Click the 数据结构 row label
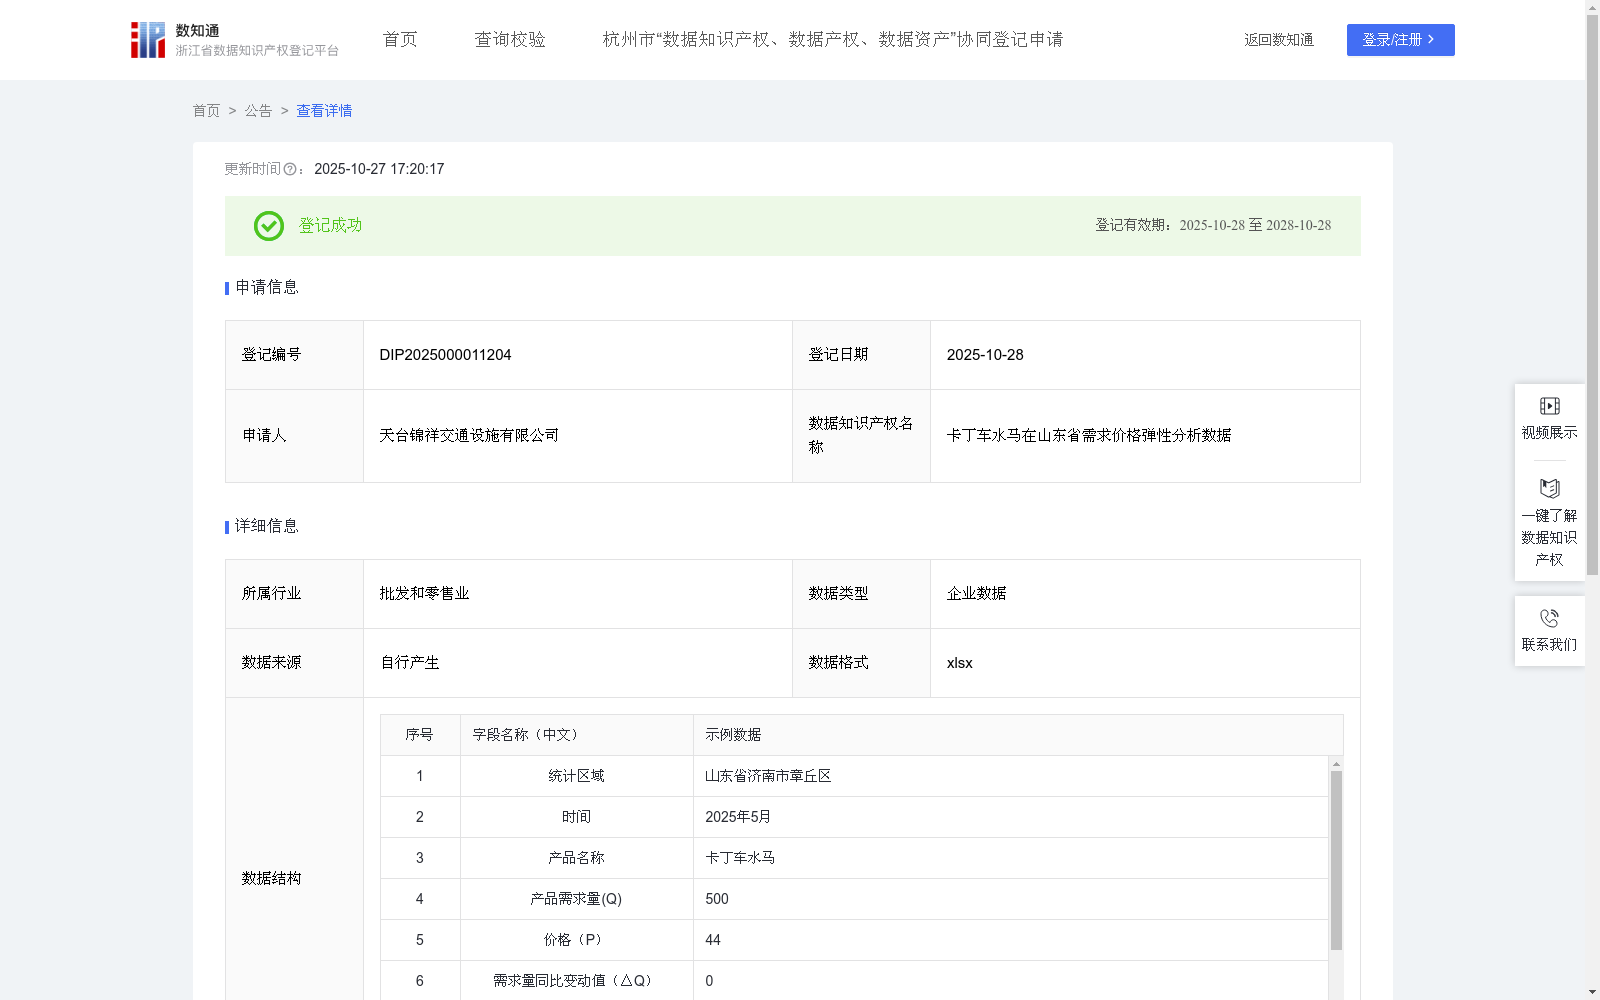Screen dimensions: 1600x1000 tap(271, 879)
